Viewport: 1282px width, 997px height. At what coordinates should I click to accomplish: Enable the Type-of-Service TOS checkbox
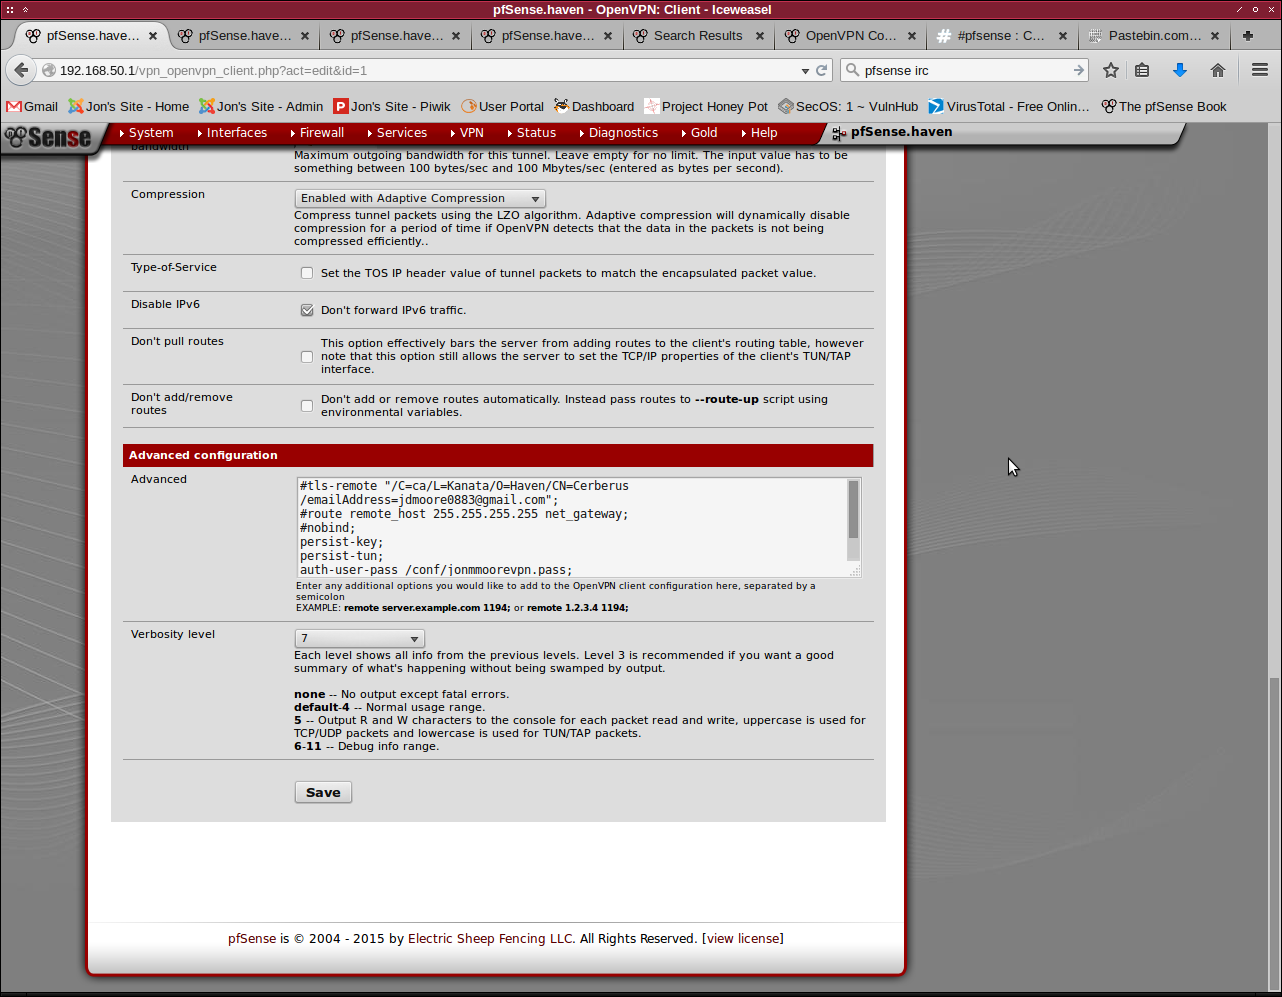point(307,273)
